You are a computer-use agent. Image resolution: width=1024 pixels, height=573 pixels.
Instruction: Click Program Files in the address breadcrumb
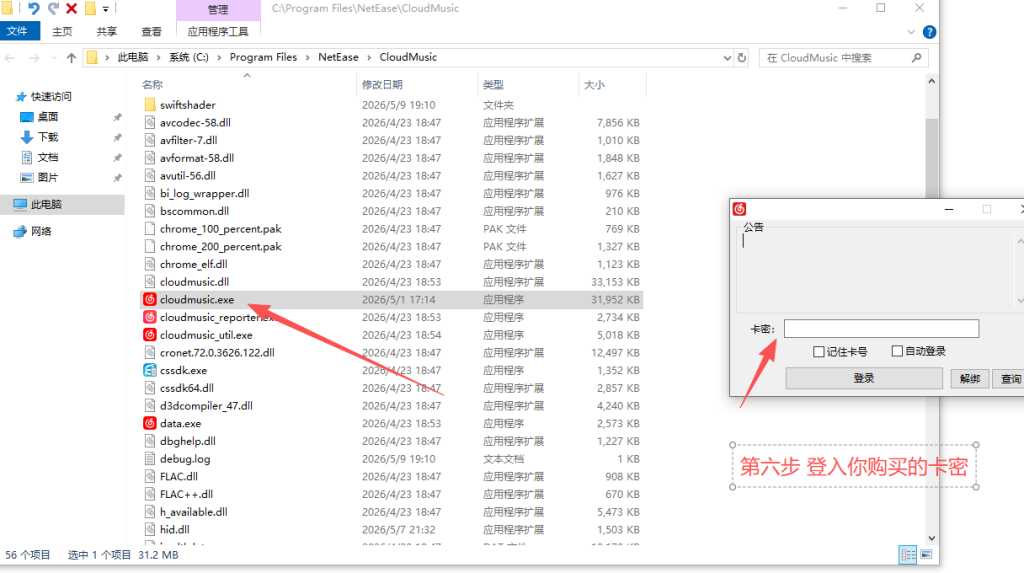pos(263,57)
